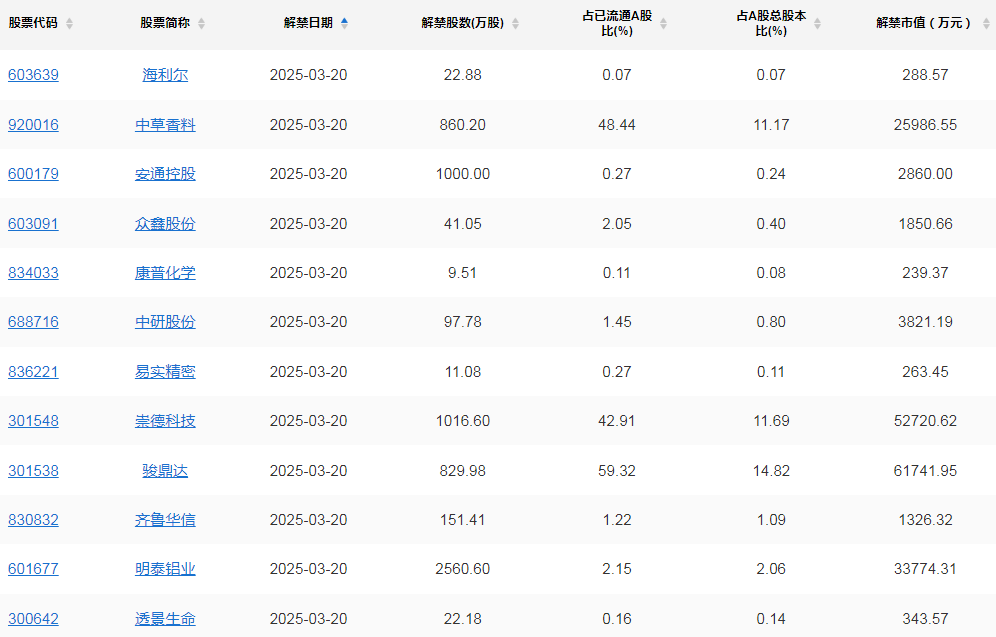Open stock code link 603639
The width and height of the screenshot is (996, 637).
click(x=33, y=75)
